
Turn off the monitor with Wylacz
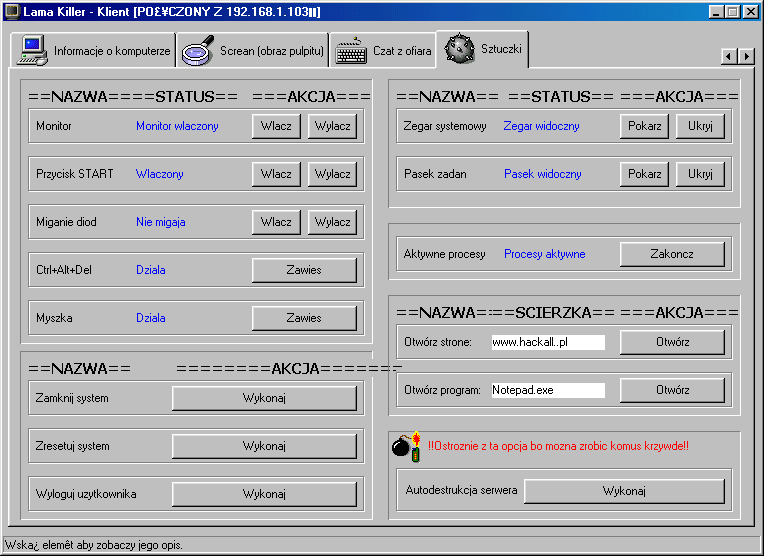click(x=332, y=126)
